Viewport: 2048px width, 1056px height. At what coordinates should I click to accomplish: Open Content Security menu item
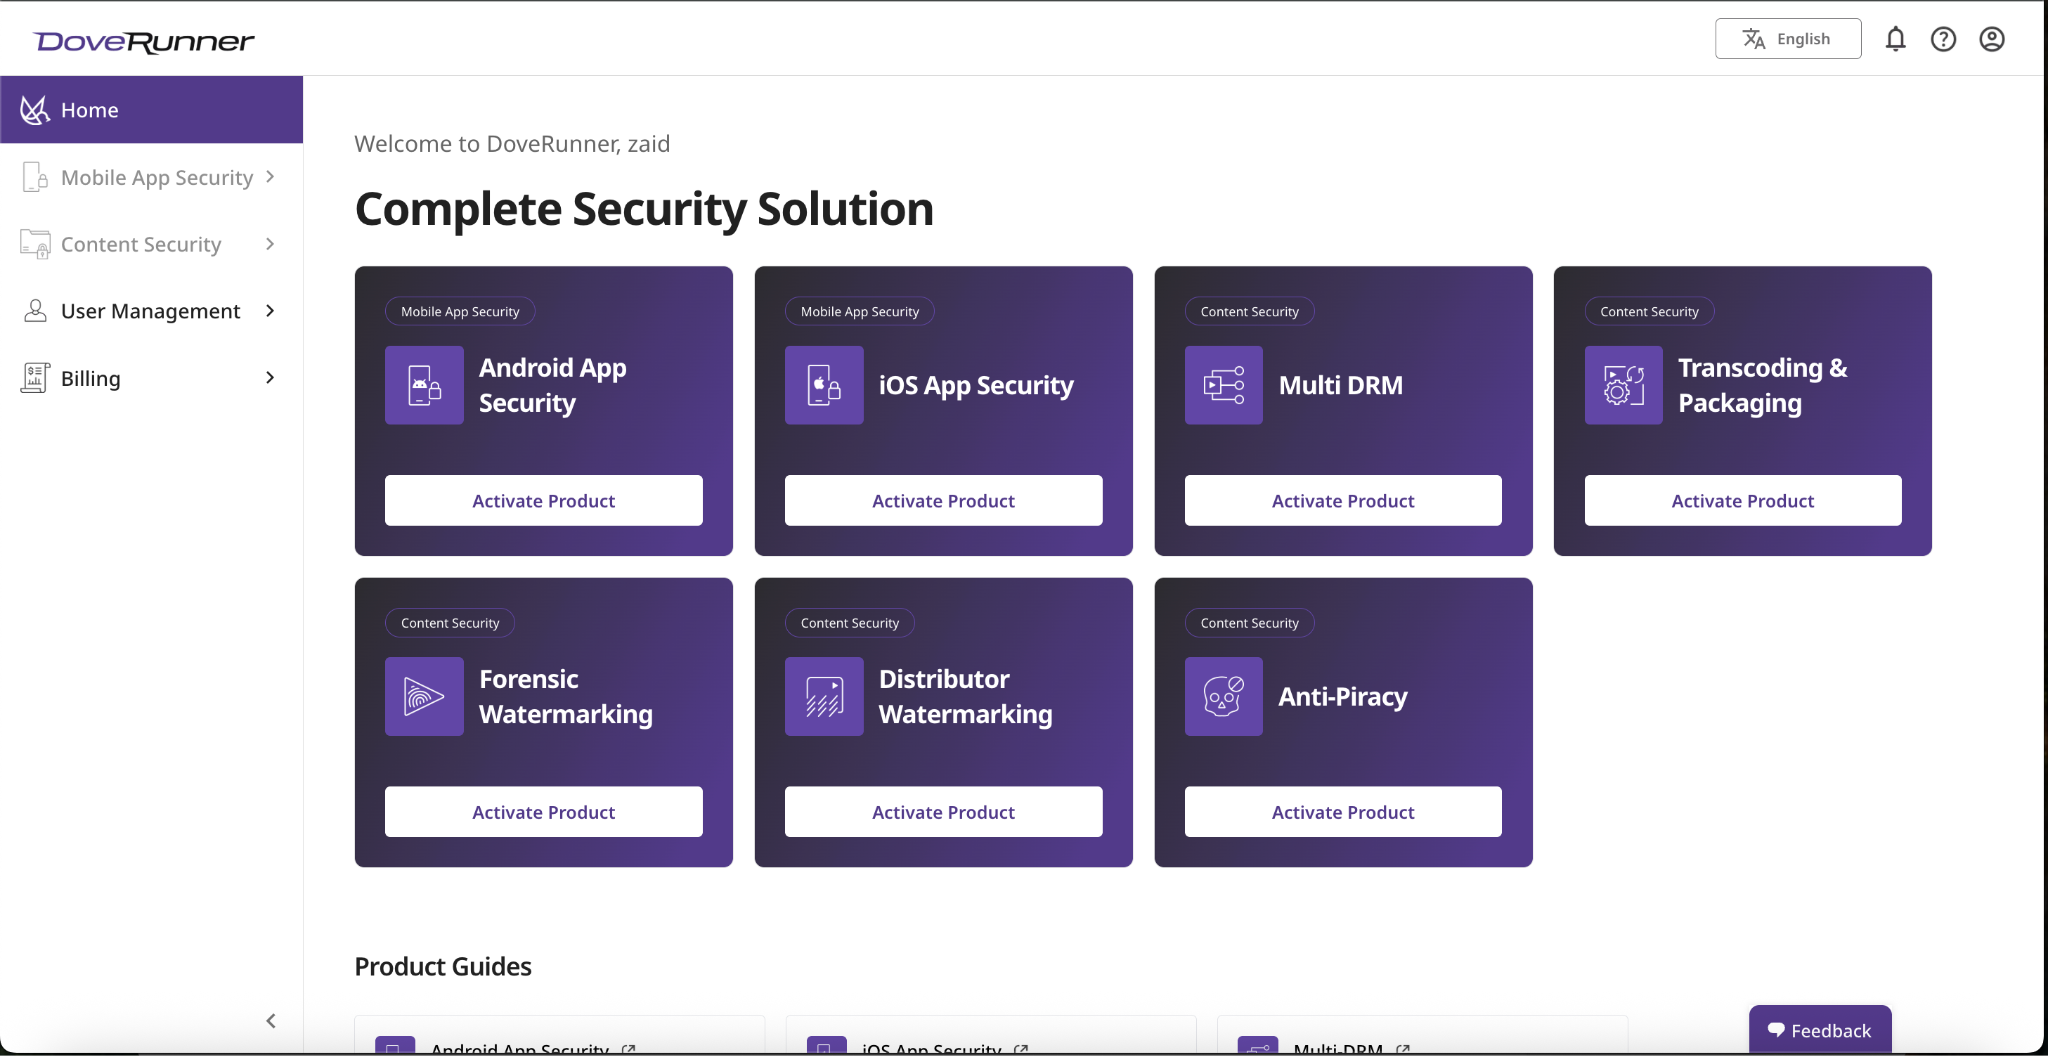tap(151, 244)
